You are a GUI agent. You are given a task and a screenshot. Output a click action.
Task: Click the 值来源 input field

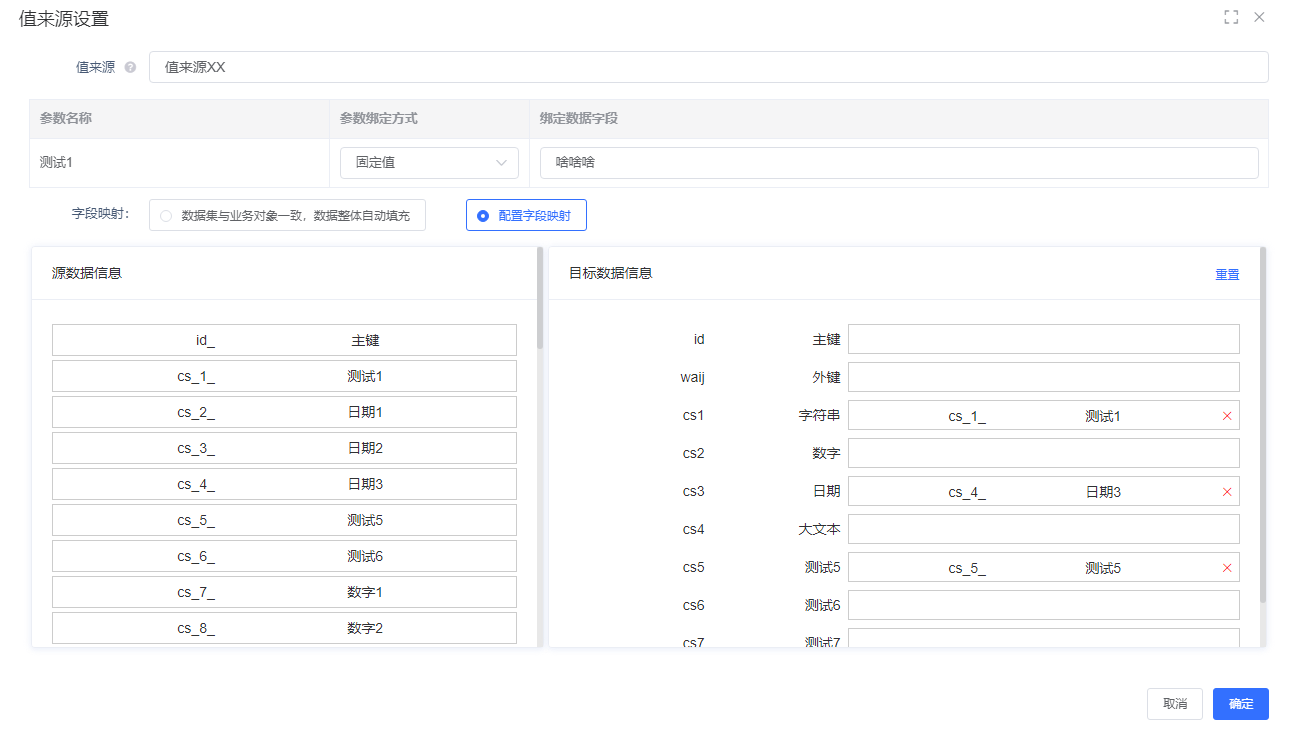(x=708, y=68)
